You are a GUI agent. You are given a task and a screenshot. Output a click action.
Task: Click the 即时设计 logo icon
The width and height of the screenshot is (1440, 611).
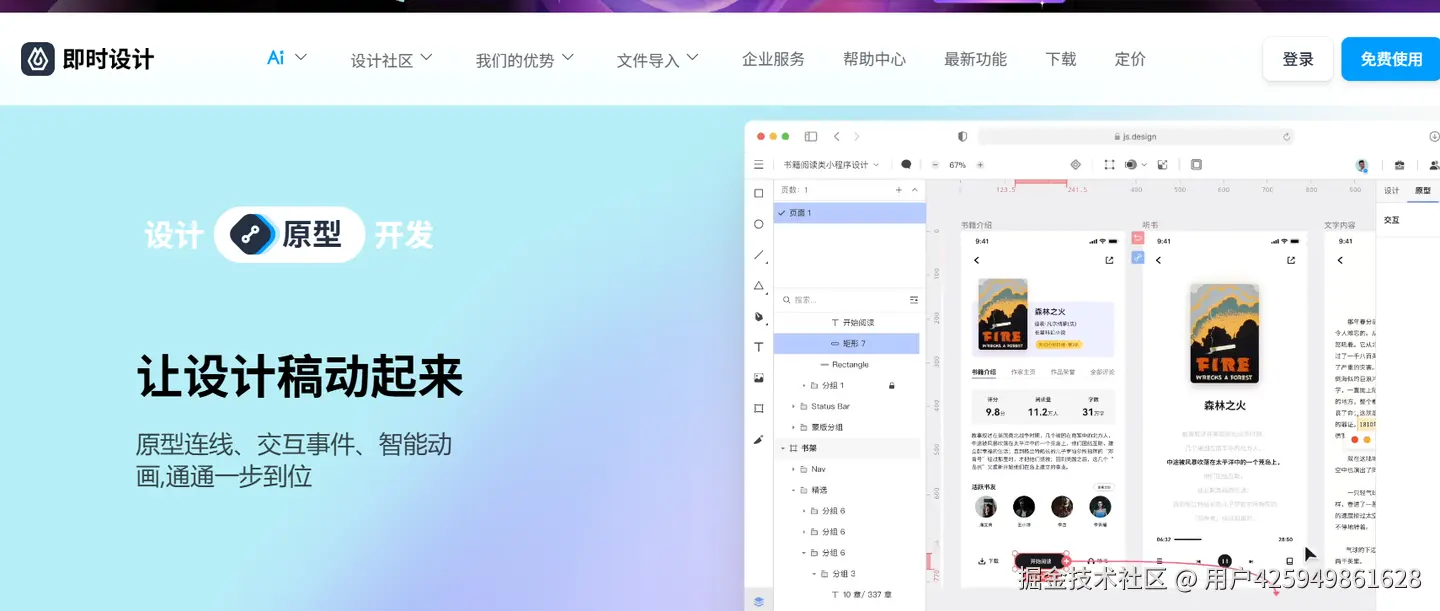click(38, 59)
